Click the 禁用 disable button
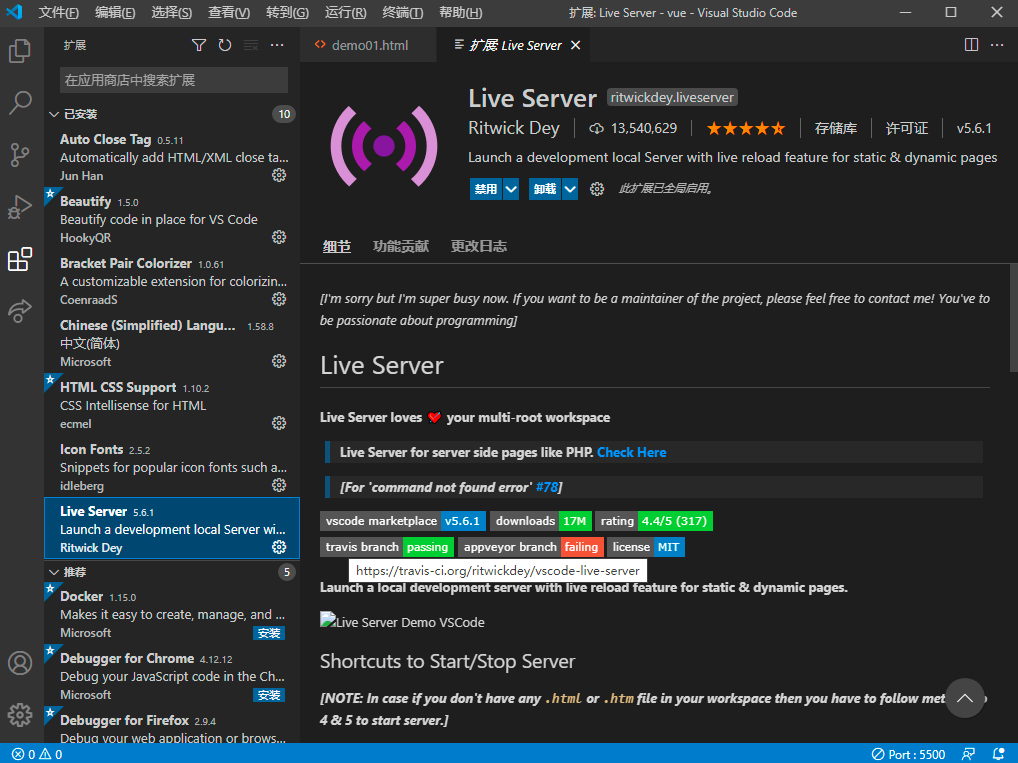The width and height of the screenshot is (1018, 763). click(486, 189)
